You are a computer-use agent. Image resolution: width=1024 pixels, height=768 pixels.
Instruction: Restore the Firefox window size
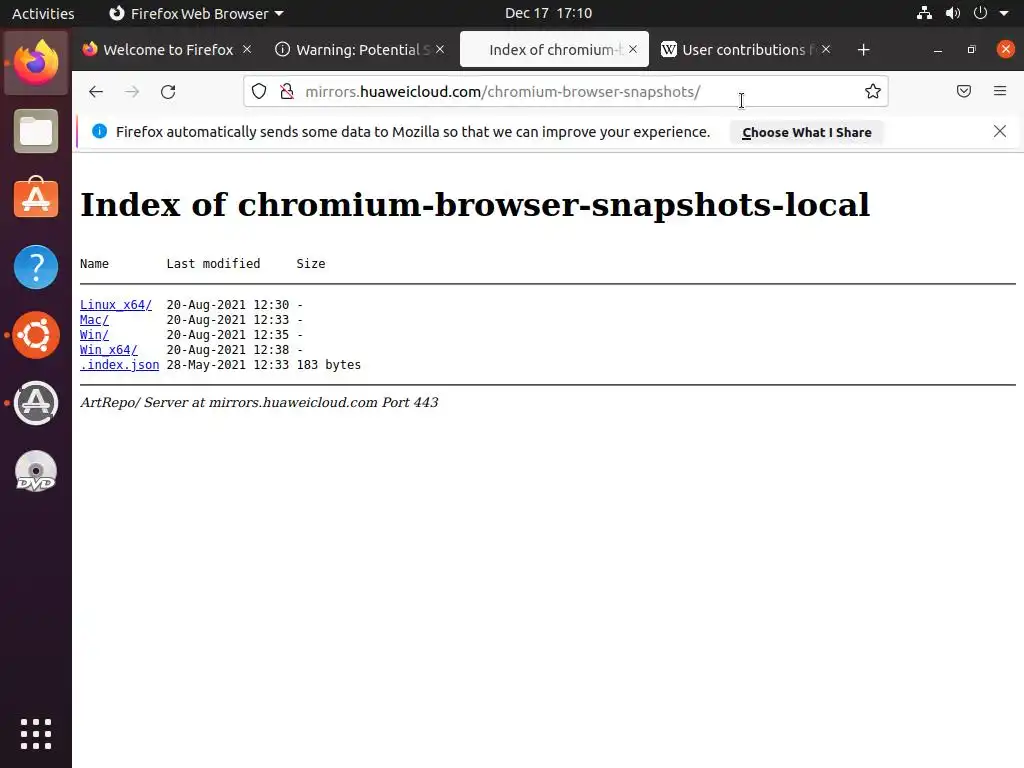tap(972, 50)
